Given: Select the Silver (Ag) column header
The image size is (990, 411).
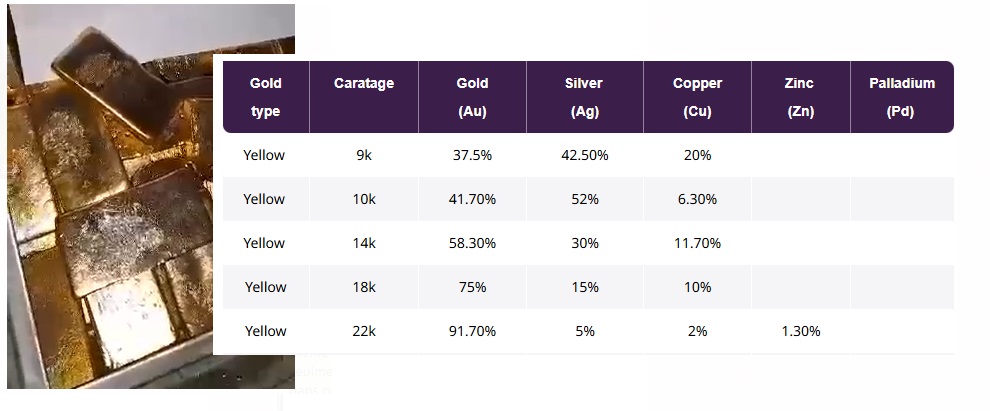Looking at the screenshot, I should coord(584,97).
